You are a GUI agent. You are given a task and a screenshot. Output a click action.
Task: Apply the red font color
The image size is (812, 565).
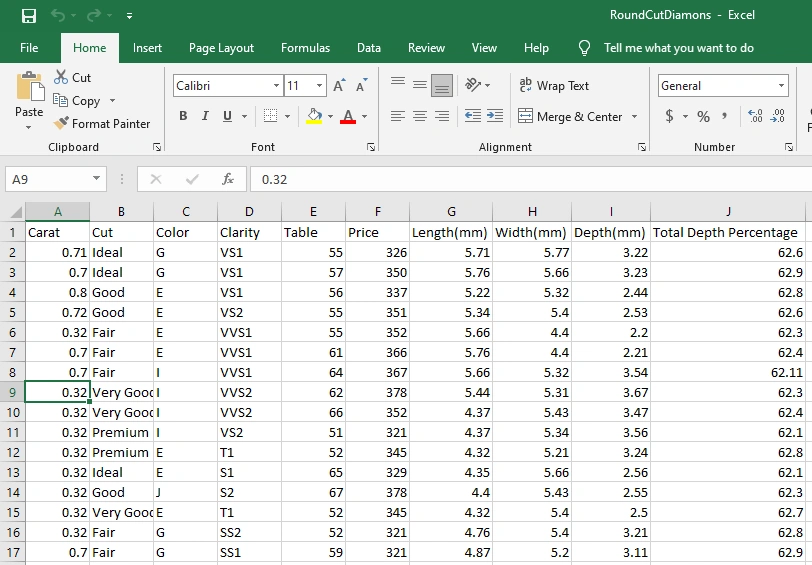[348, 116]
